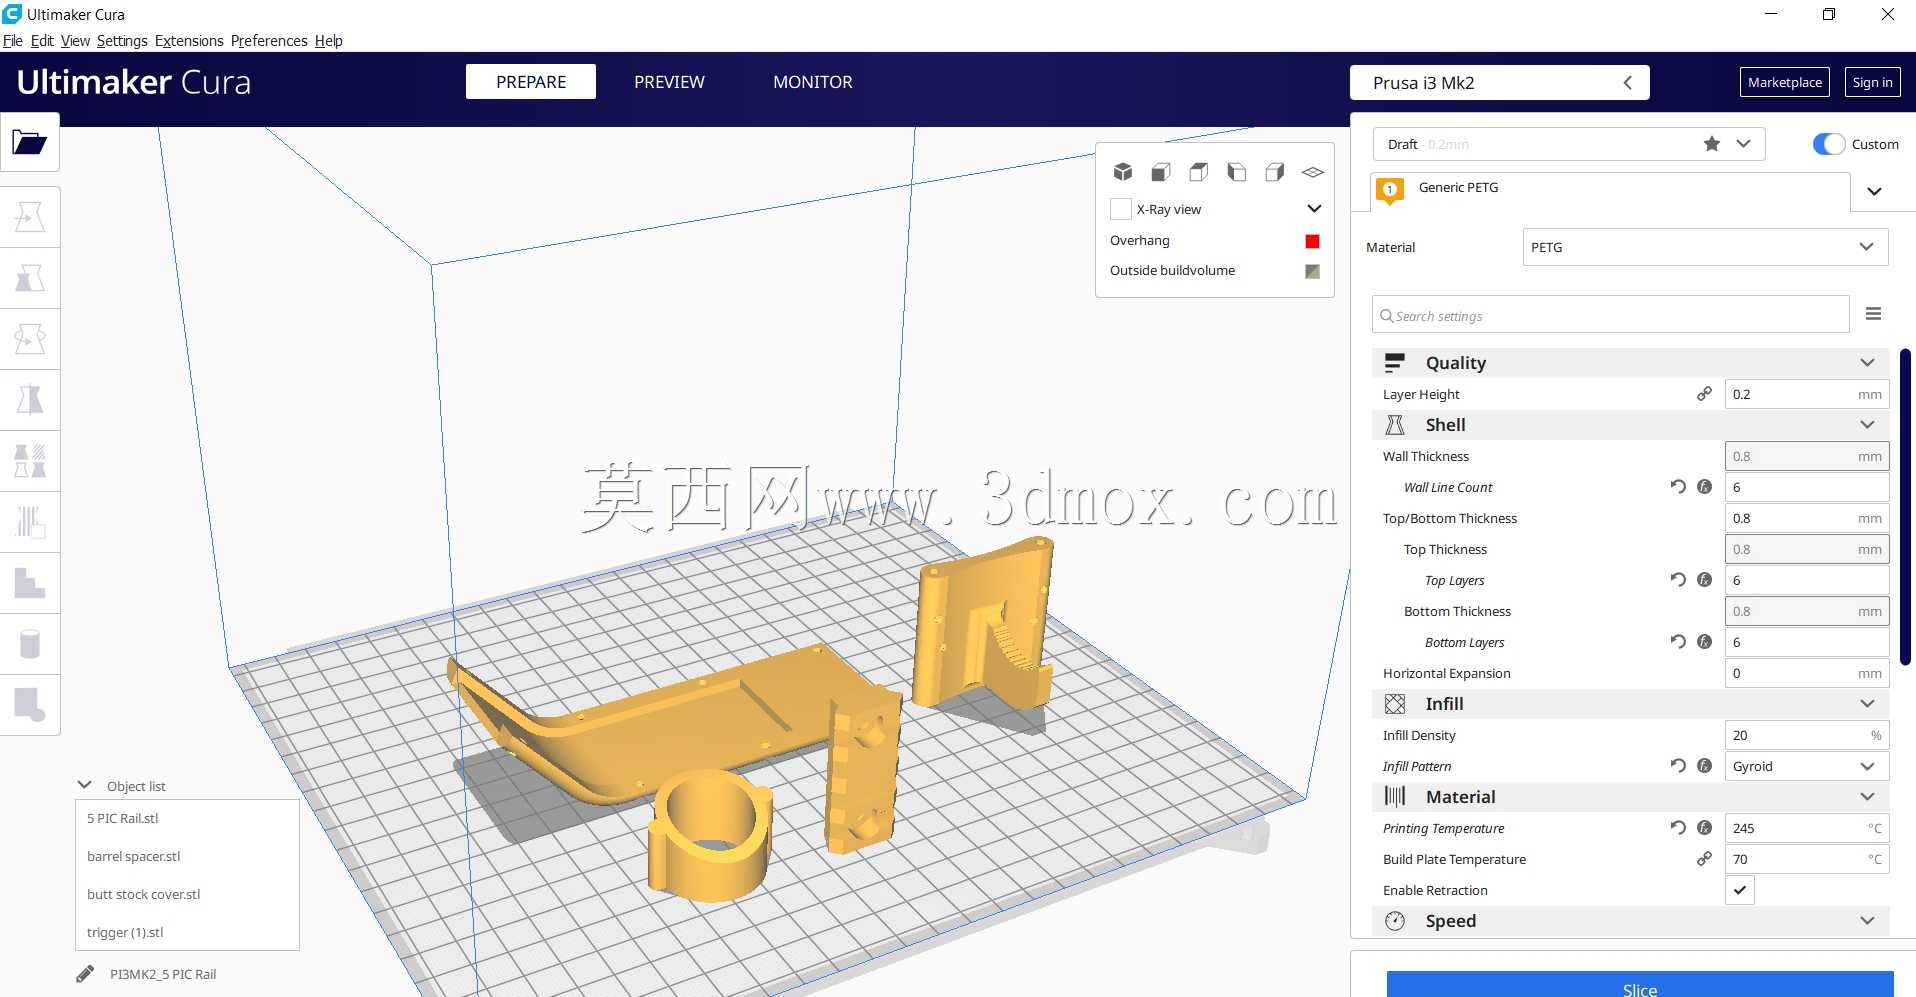Click the Slice button

[1640, 985]
